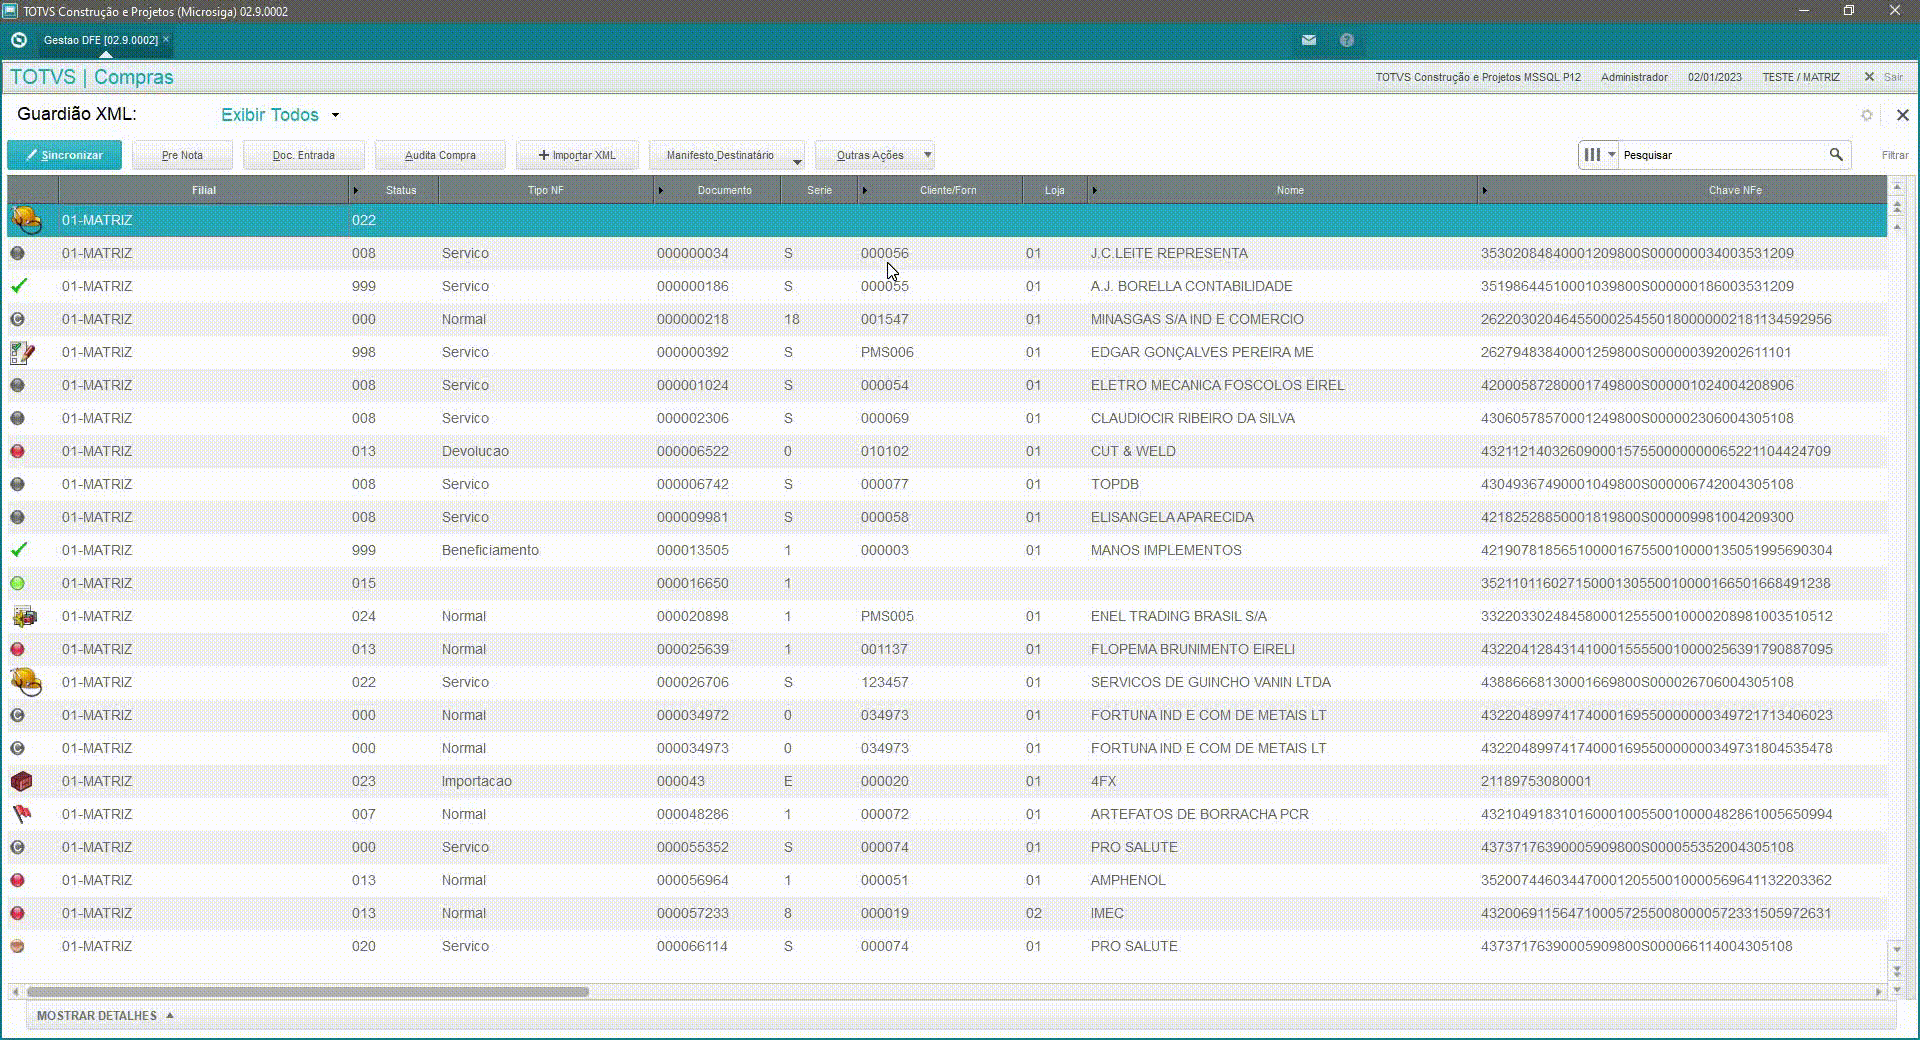Close the Gestao DFE tab
Screen dimensions: 1920x1040
[x=166, y=39]
